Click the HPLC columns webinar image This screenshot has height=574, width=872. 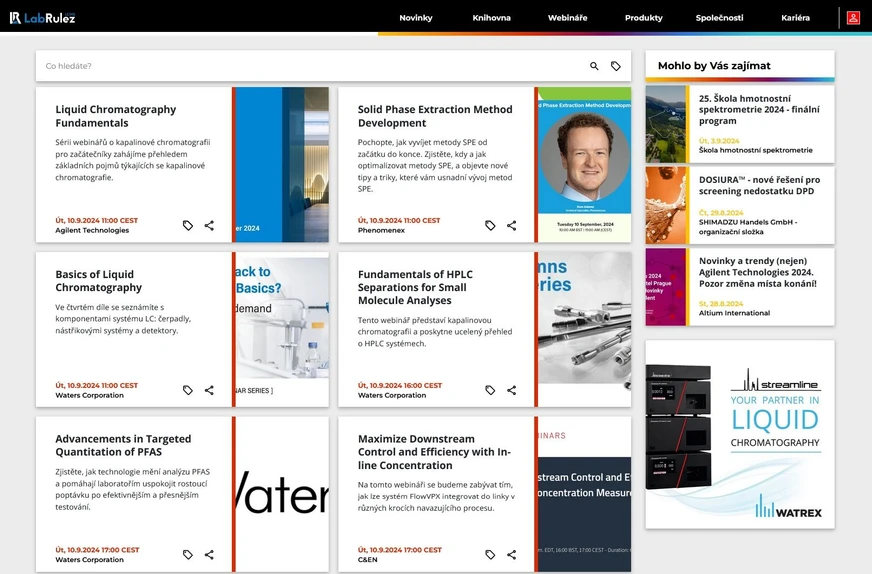pos(584,329)
